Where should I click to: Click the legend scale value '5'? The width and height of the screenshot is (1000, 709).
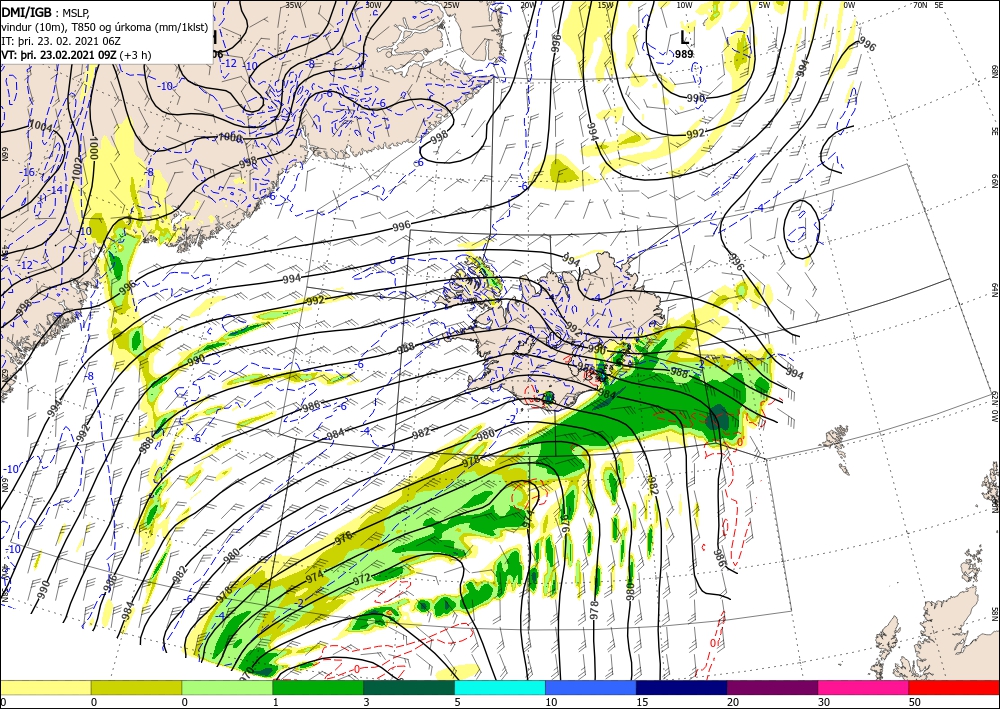click(x=458, y=702)
